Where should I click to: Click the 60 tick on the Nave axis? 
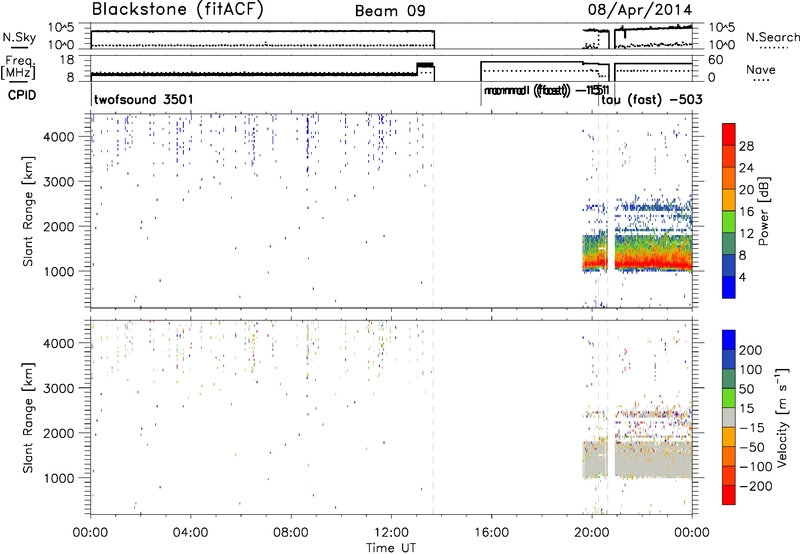716,60
